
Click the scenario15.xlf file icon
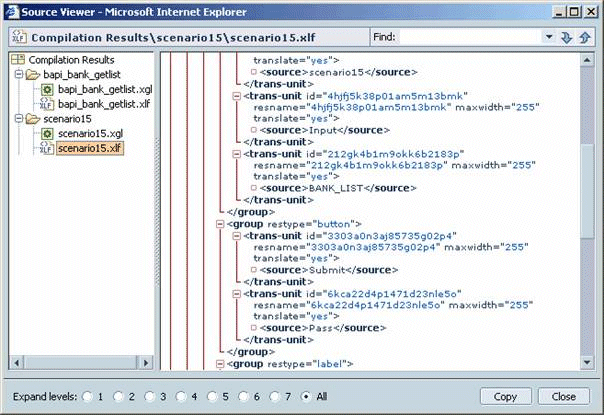(x=47, y=148)
